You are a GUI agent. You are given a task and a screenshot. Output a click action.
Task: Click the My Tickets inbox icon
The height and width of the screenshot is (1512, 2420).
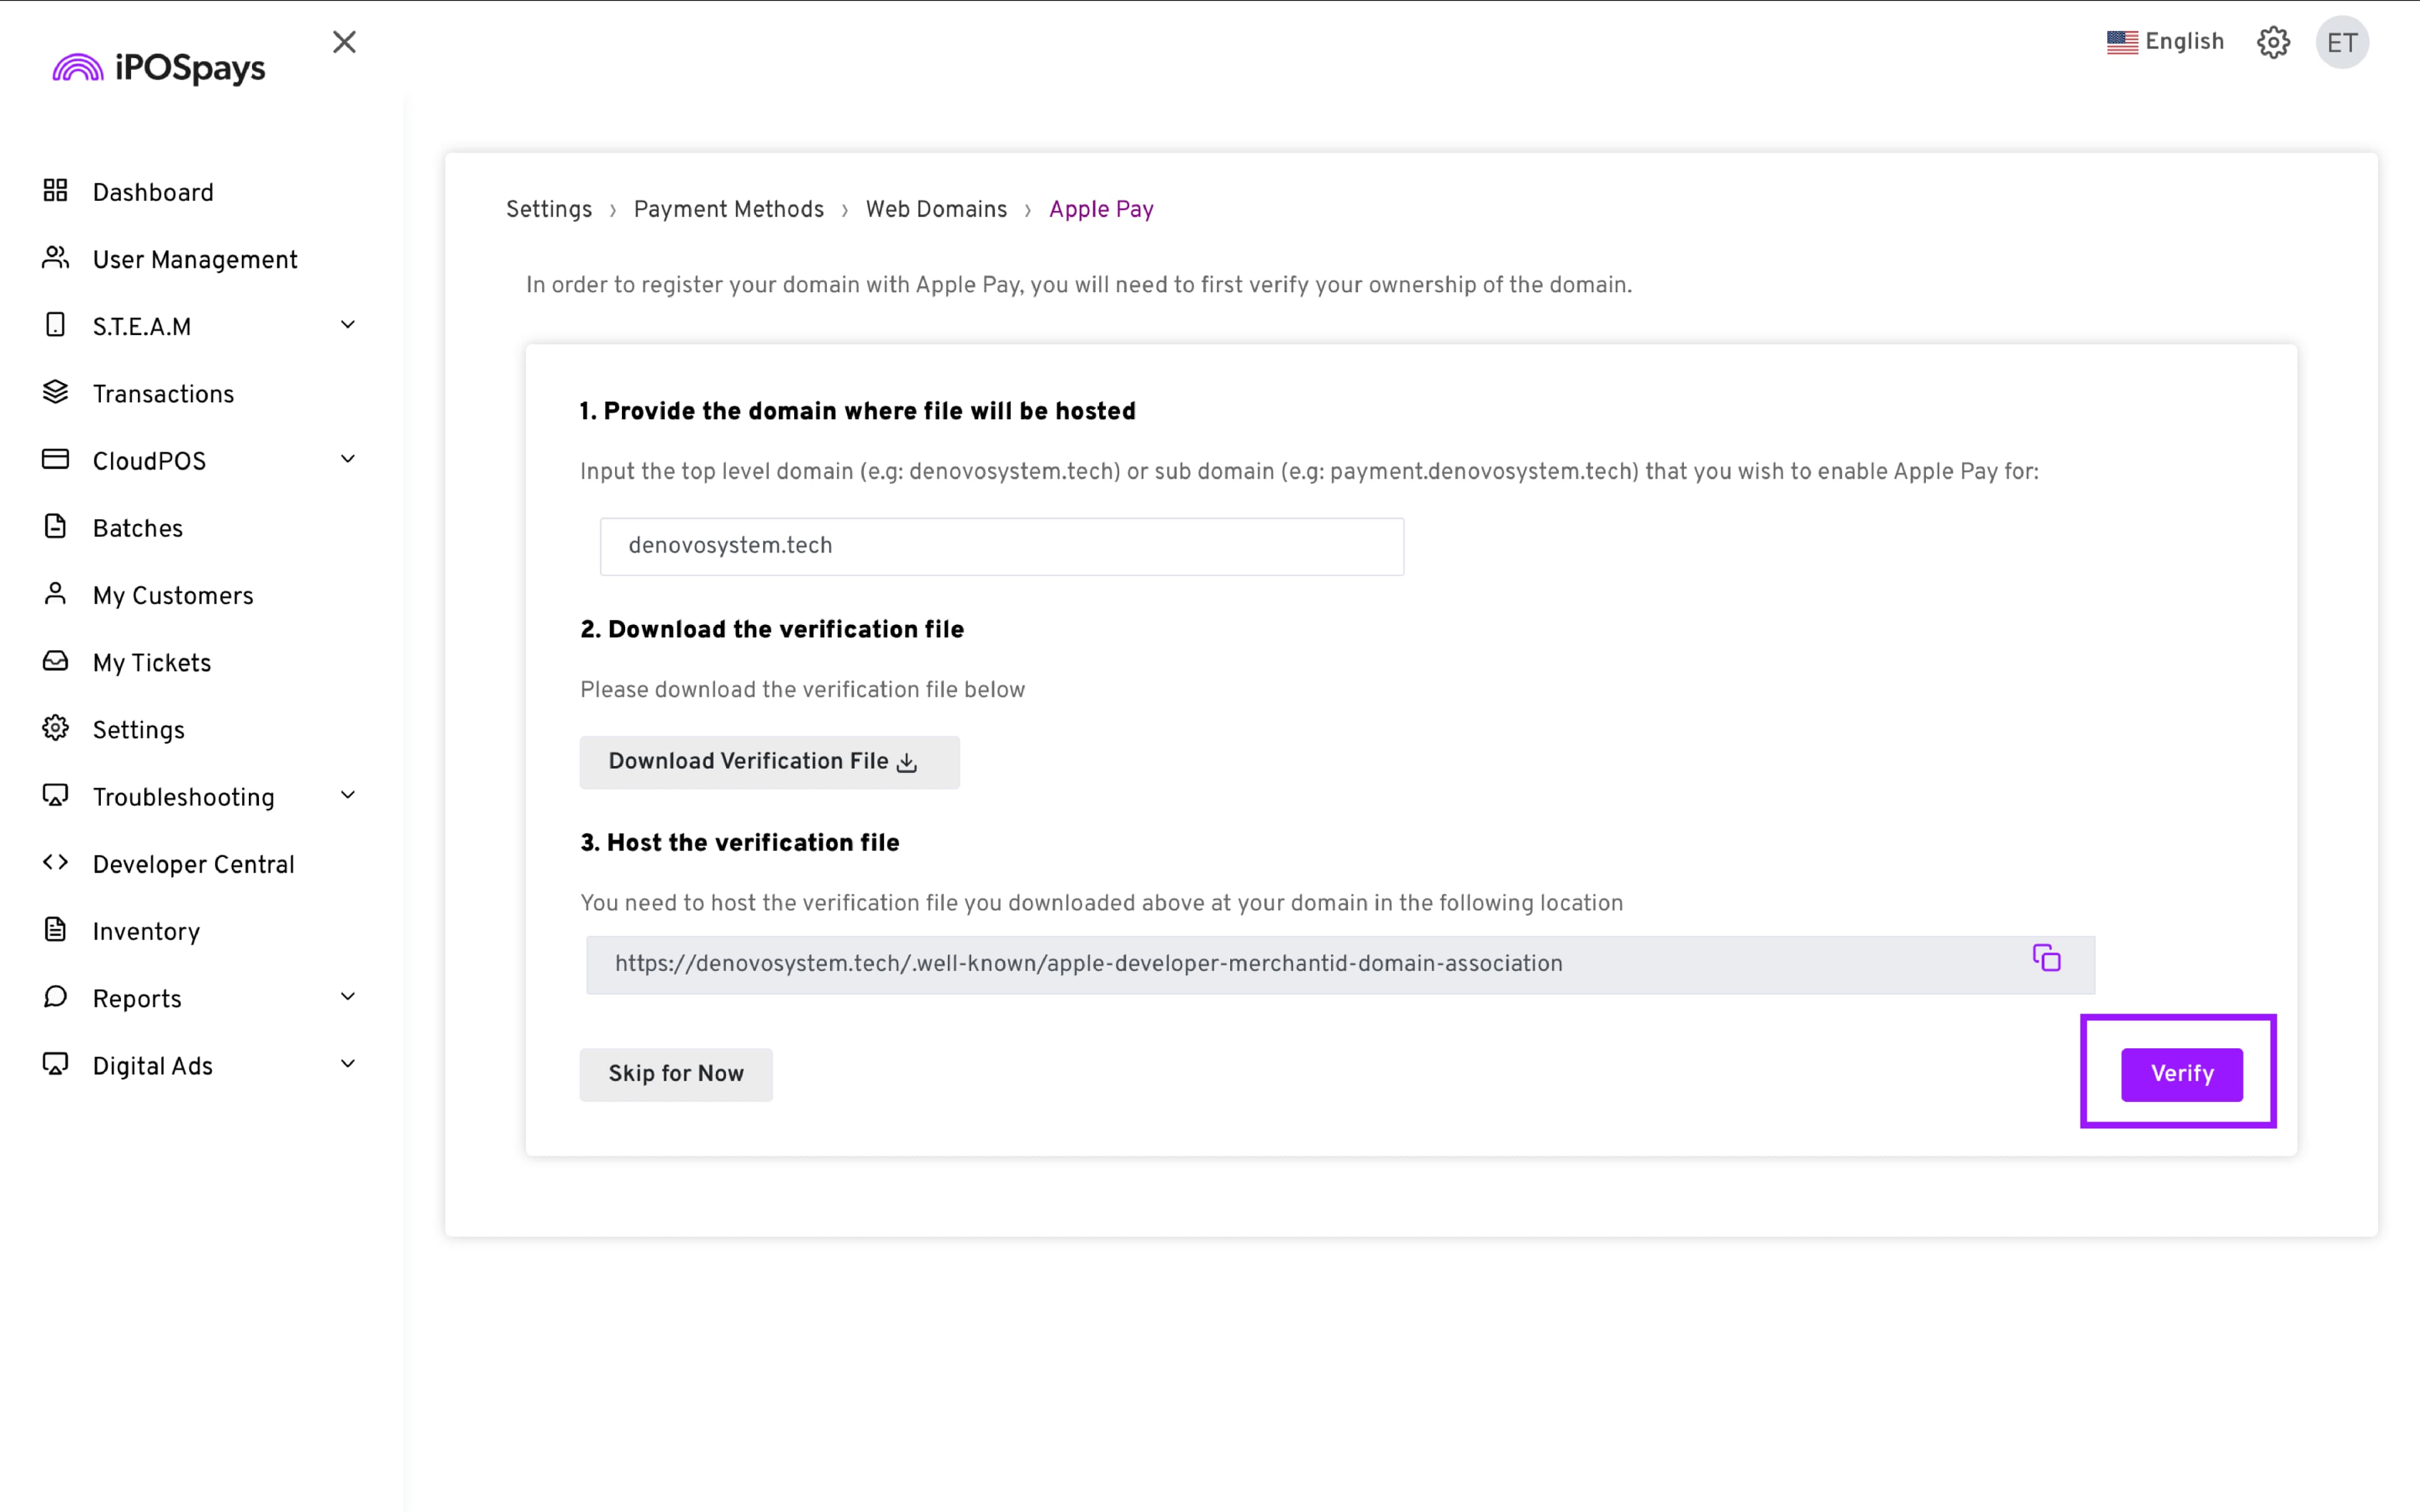point(56,661)
